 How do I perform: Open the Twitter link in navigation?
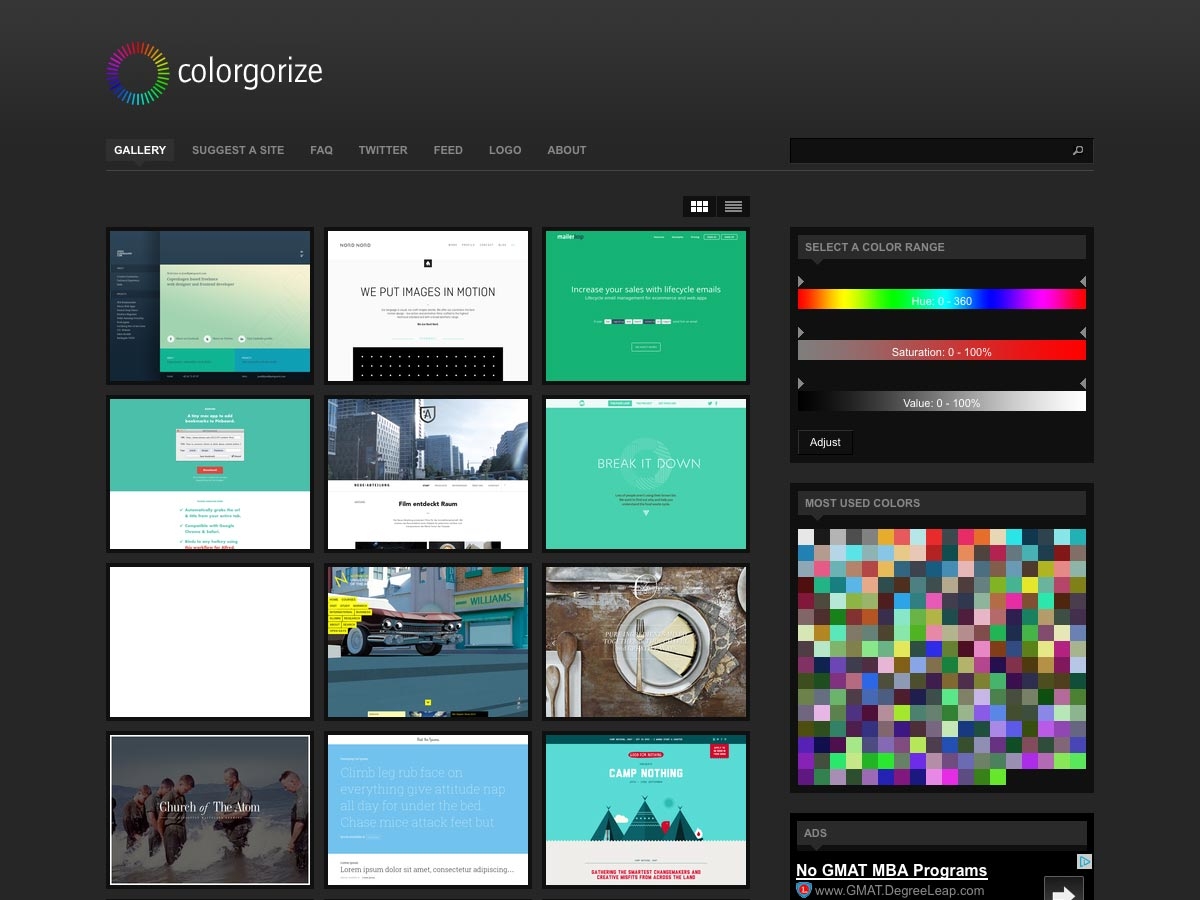point(383,150)
